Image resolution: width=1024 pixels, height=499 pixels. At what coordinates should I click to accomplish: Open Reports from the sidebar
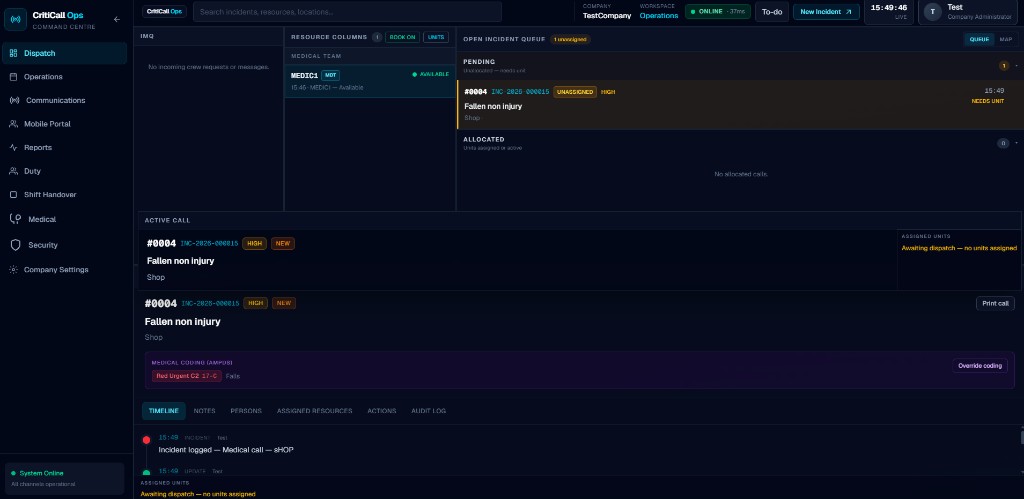click(65, 148)
